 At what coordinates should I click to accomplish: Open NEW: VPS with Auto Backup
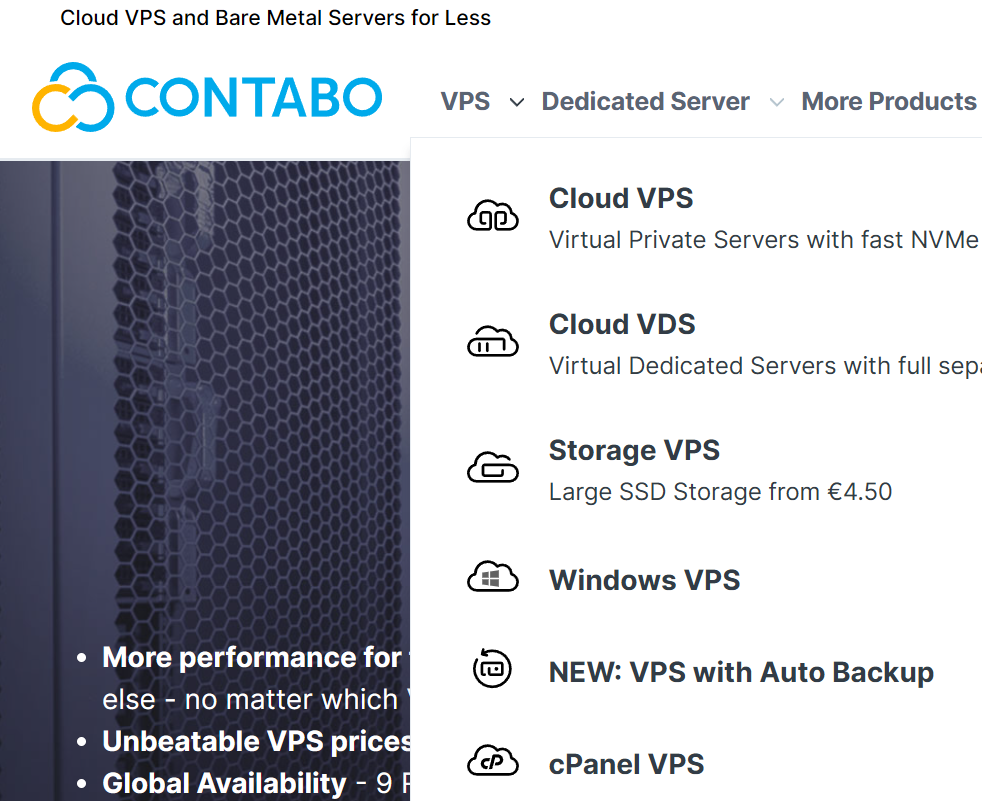pos(742,672)
